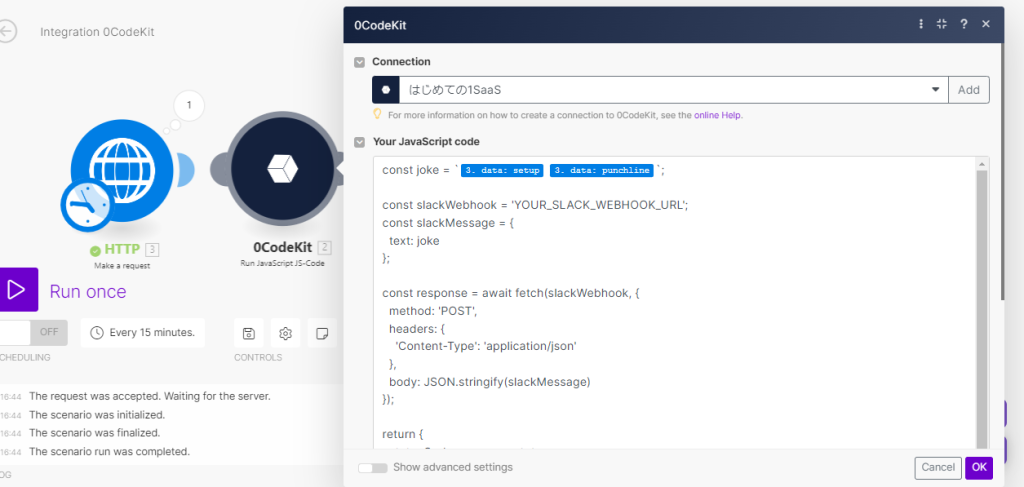
Task: Click the save scenario disk icon
Action: (x=248, y=334)
